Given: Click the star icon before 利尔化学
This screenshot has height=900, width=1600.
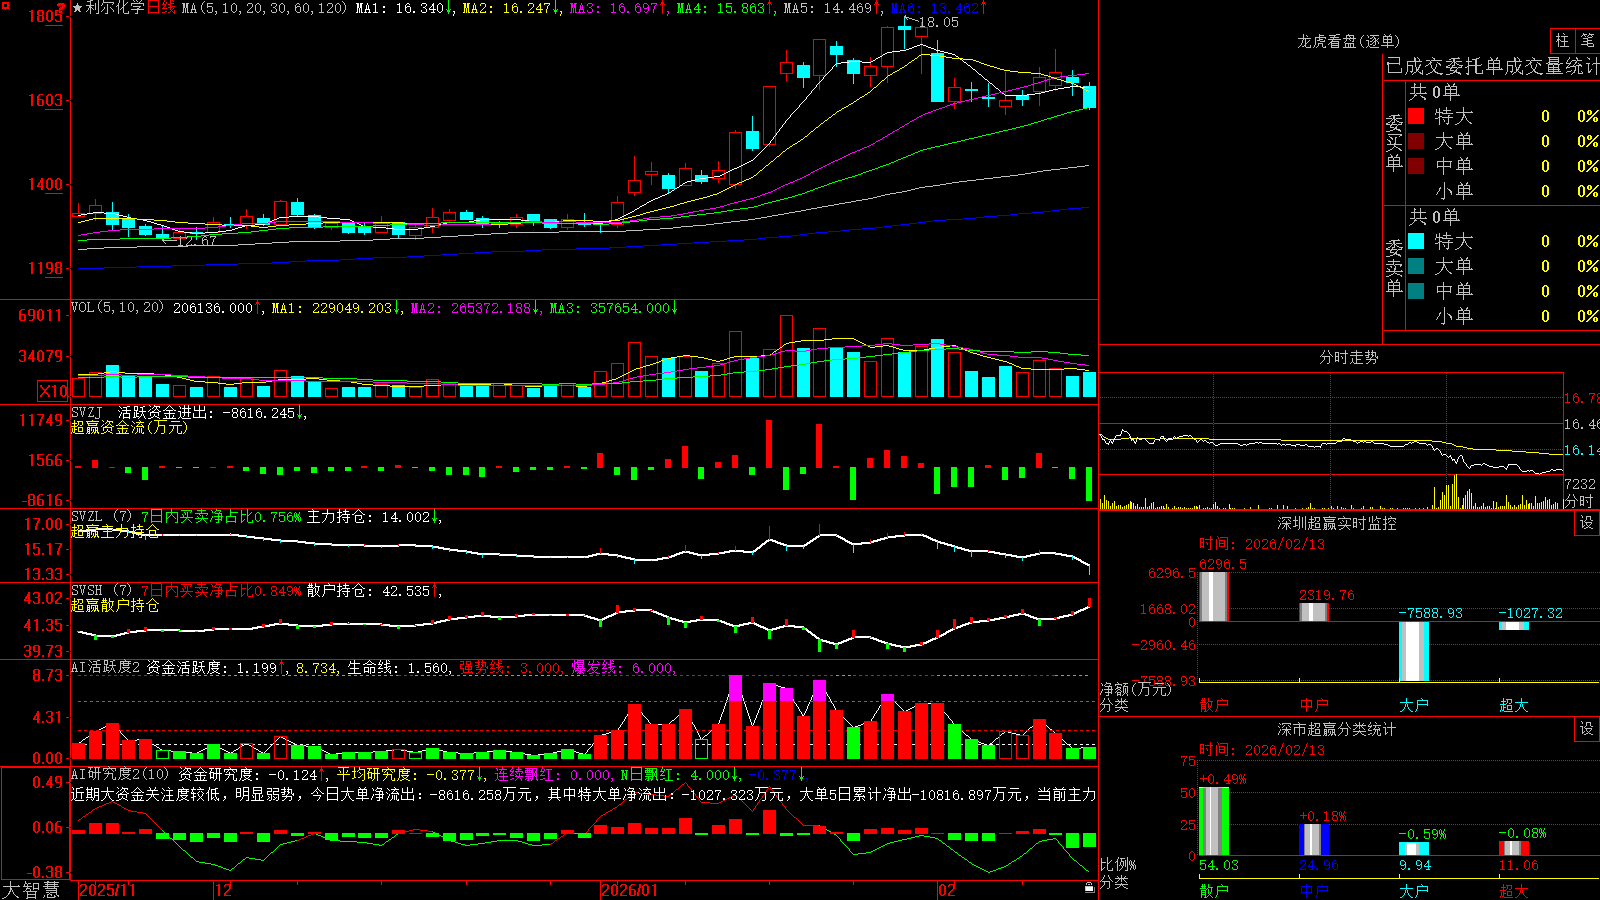Looking at the screenshot, I should click(x=78, y=8).
